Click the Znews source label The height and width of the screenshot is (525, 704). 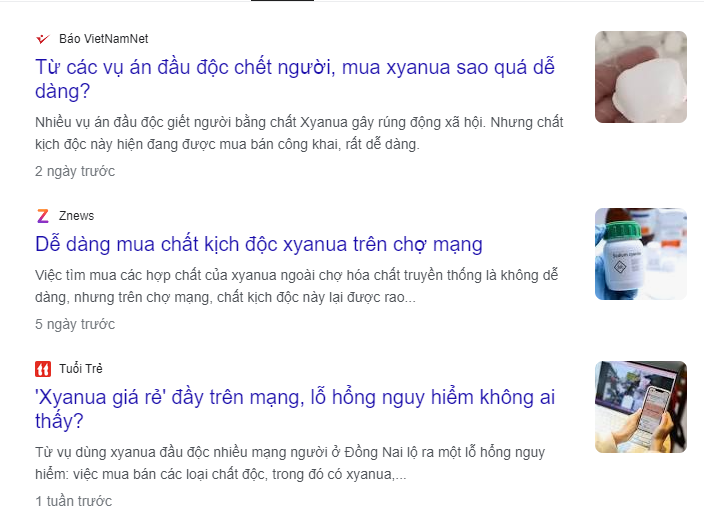(x=76, y=216)
